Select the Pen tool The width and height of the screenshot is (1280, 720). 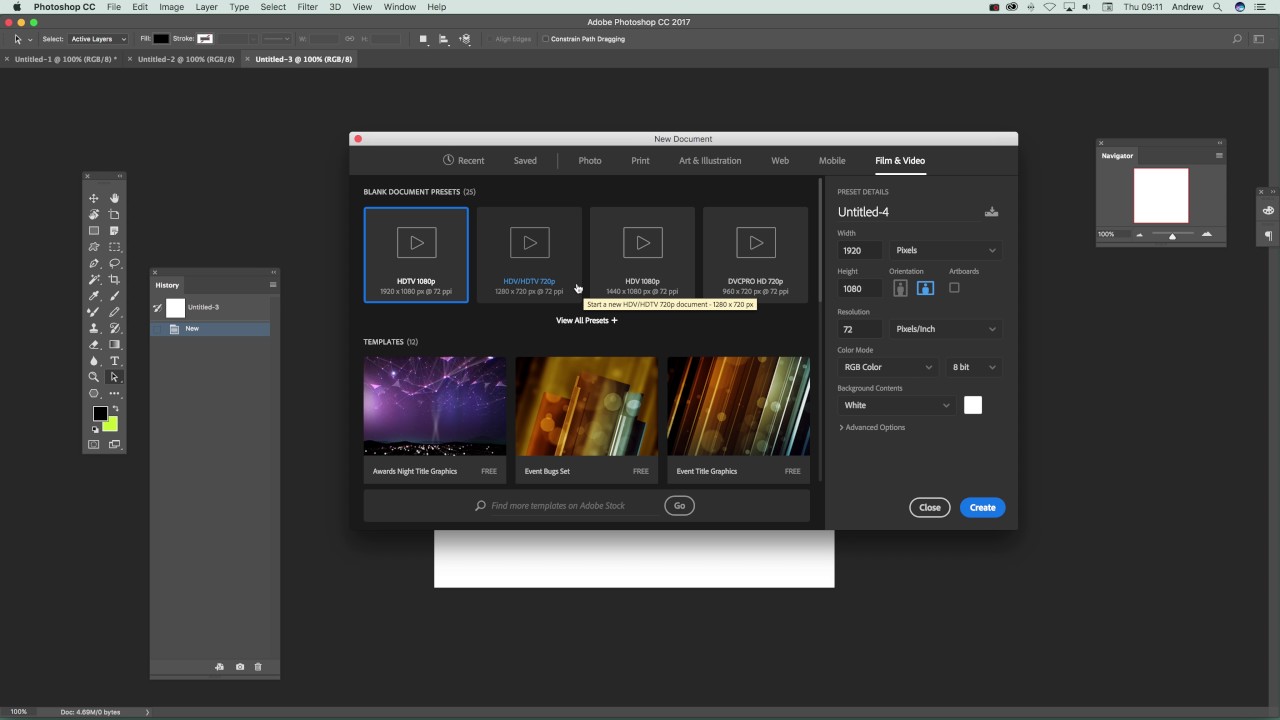[94, 263]
